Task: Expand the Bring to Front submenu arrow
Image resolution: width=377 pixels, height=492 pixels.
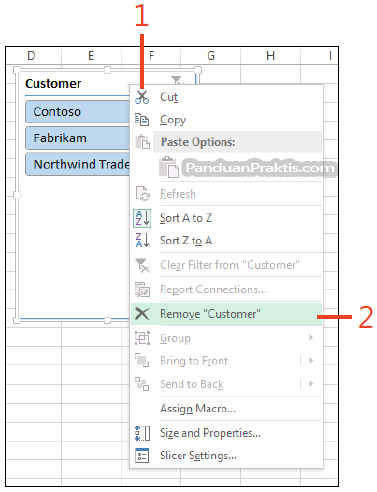Action: point(311,360)
